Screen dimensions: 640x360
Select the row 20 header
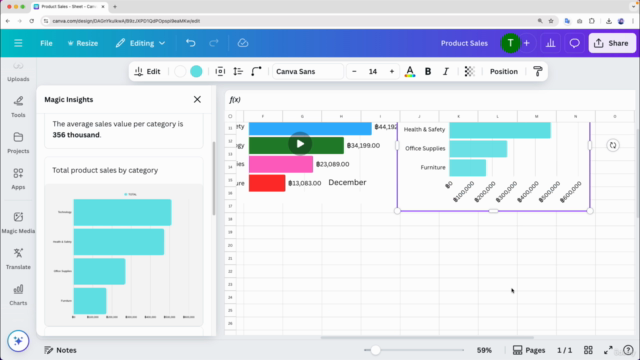coord(230,245)
